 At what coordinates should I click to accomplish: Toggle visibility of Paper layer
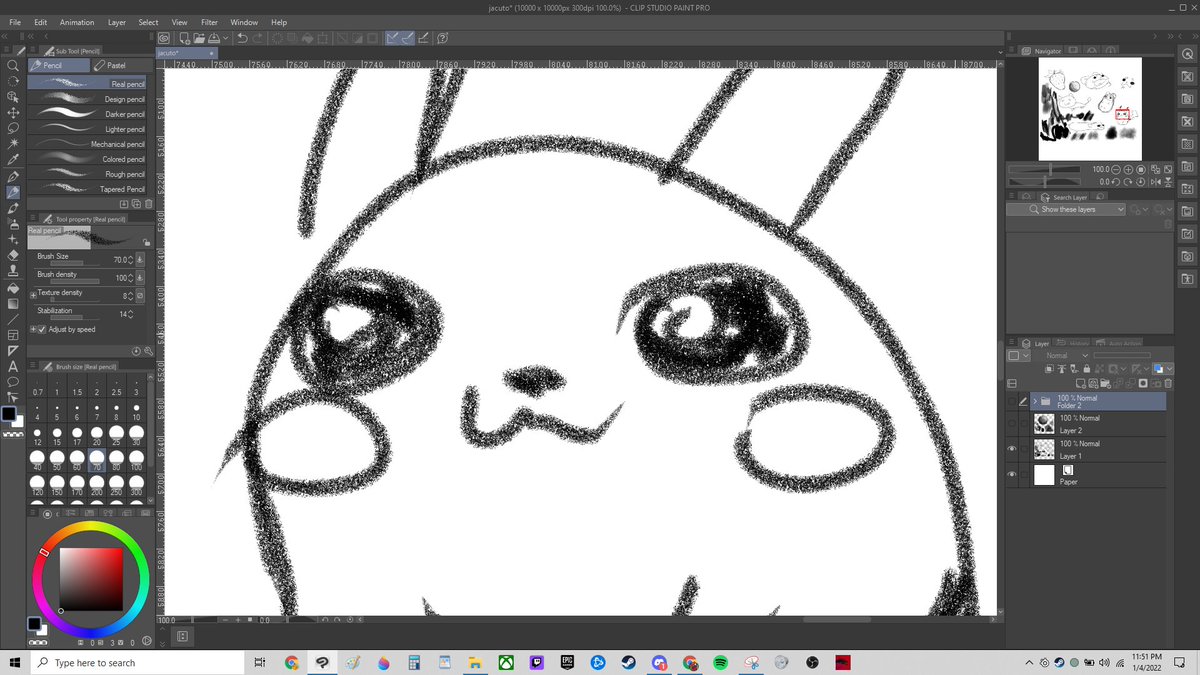(1011, 475)
